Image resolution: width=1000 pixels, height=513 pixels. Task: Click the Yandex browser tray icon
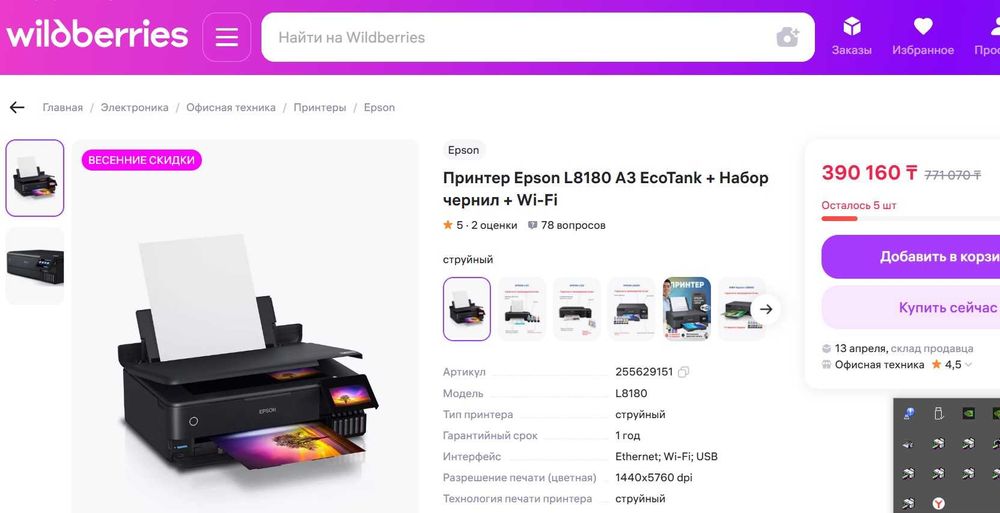tap(938, 503)
